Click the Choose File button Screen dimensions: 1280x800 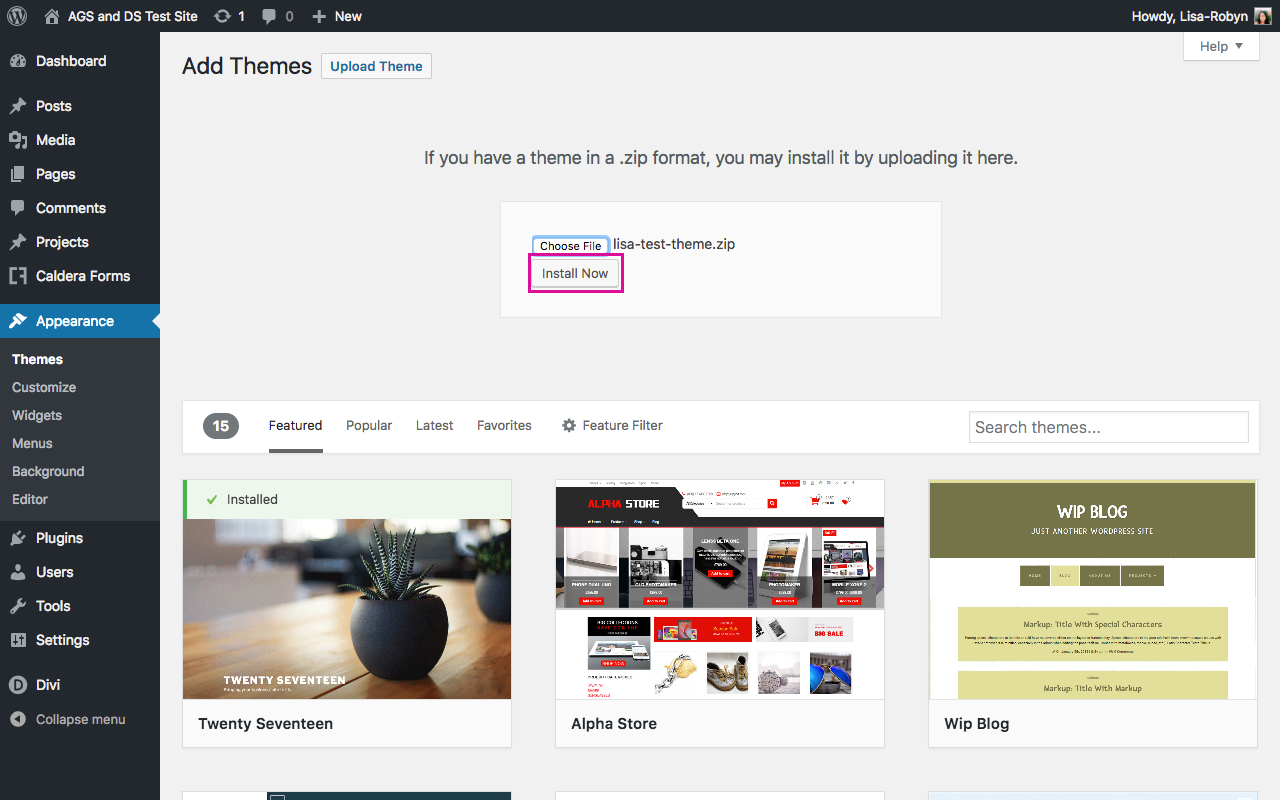[x=570, y=245]
